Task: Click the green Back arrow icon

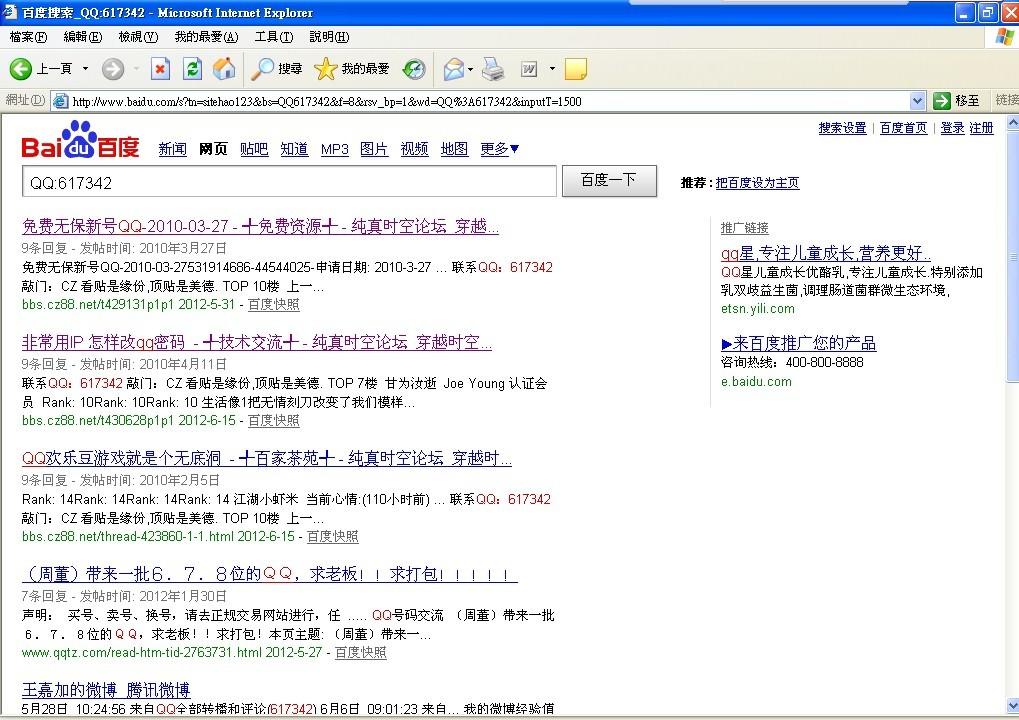Action: (x=20, y=69)
